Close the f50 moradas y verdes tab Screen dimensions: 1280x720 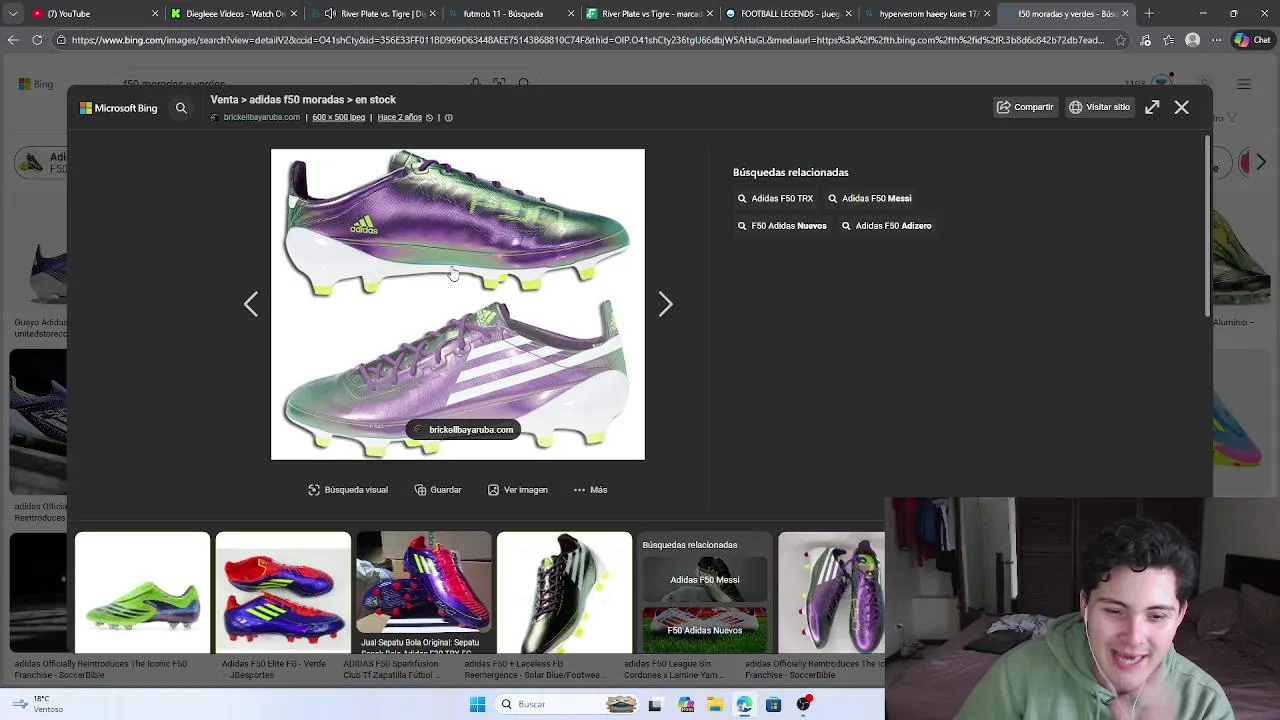(x=1125, y=14)
